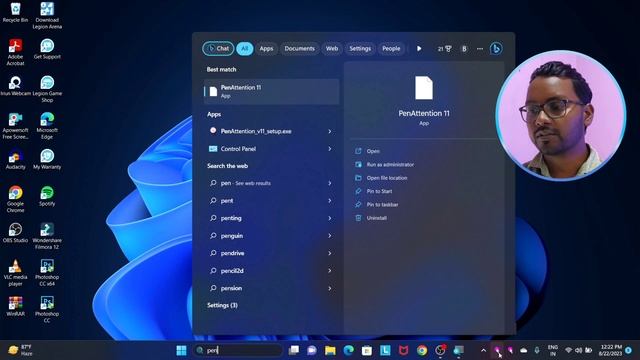Expand Control Panel result arrow
The height and width of the screenshot is (360, 640).
[329, 149]
